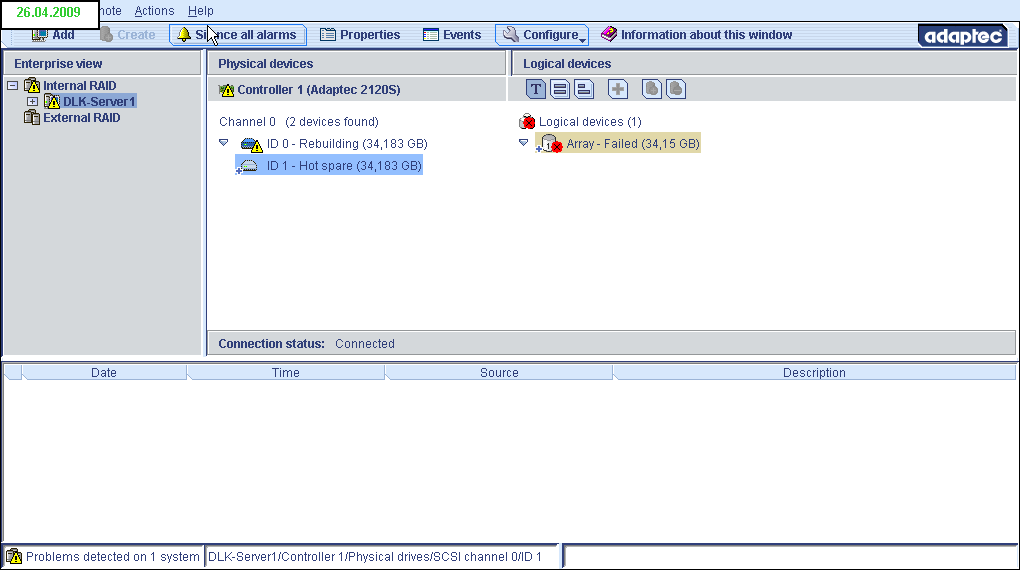Switch to full size capacity view icon
Screen dimensions: 1020x570
click(x=560, y=89)
